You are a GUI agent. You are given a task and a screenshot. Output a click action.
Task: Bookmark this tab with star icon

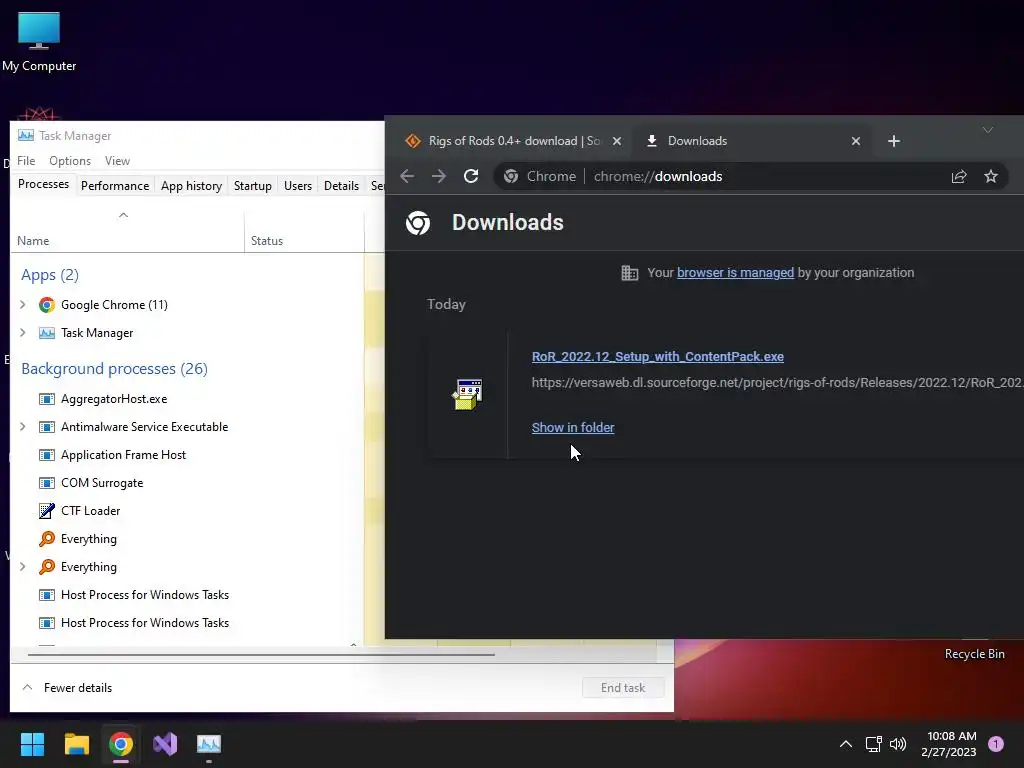991,176
